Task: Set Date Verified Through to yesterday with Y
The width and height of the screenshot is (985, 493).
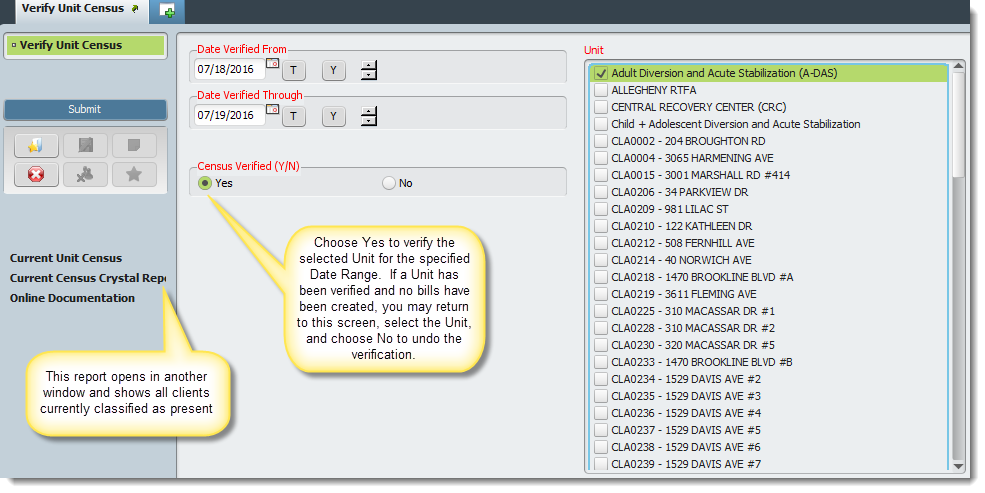Action: [x=334, y=116]
